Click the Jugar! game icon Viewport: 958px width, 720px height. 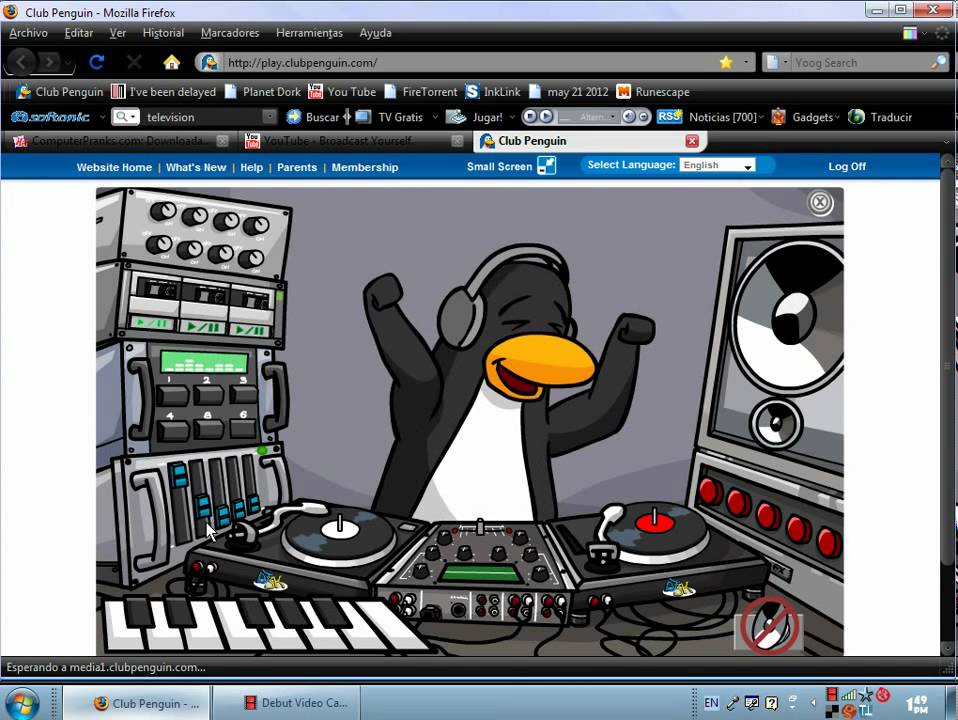[456, 117]
